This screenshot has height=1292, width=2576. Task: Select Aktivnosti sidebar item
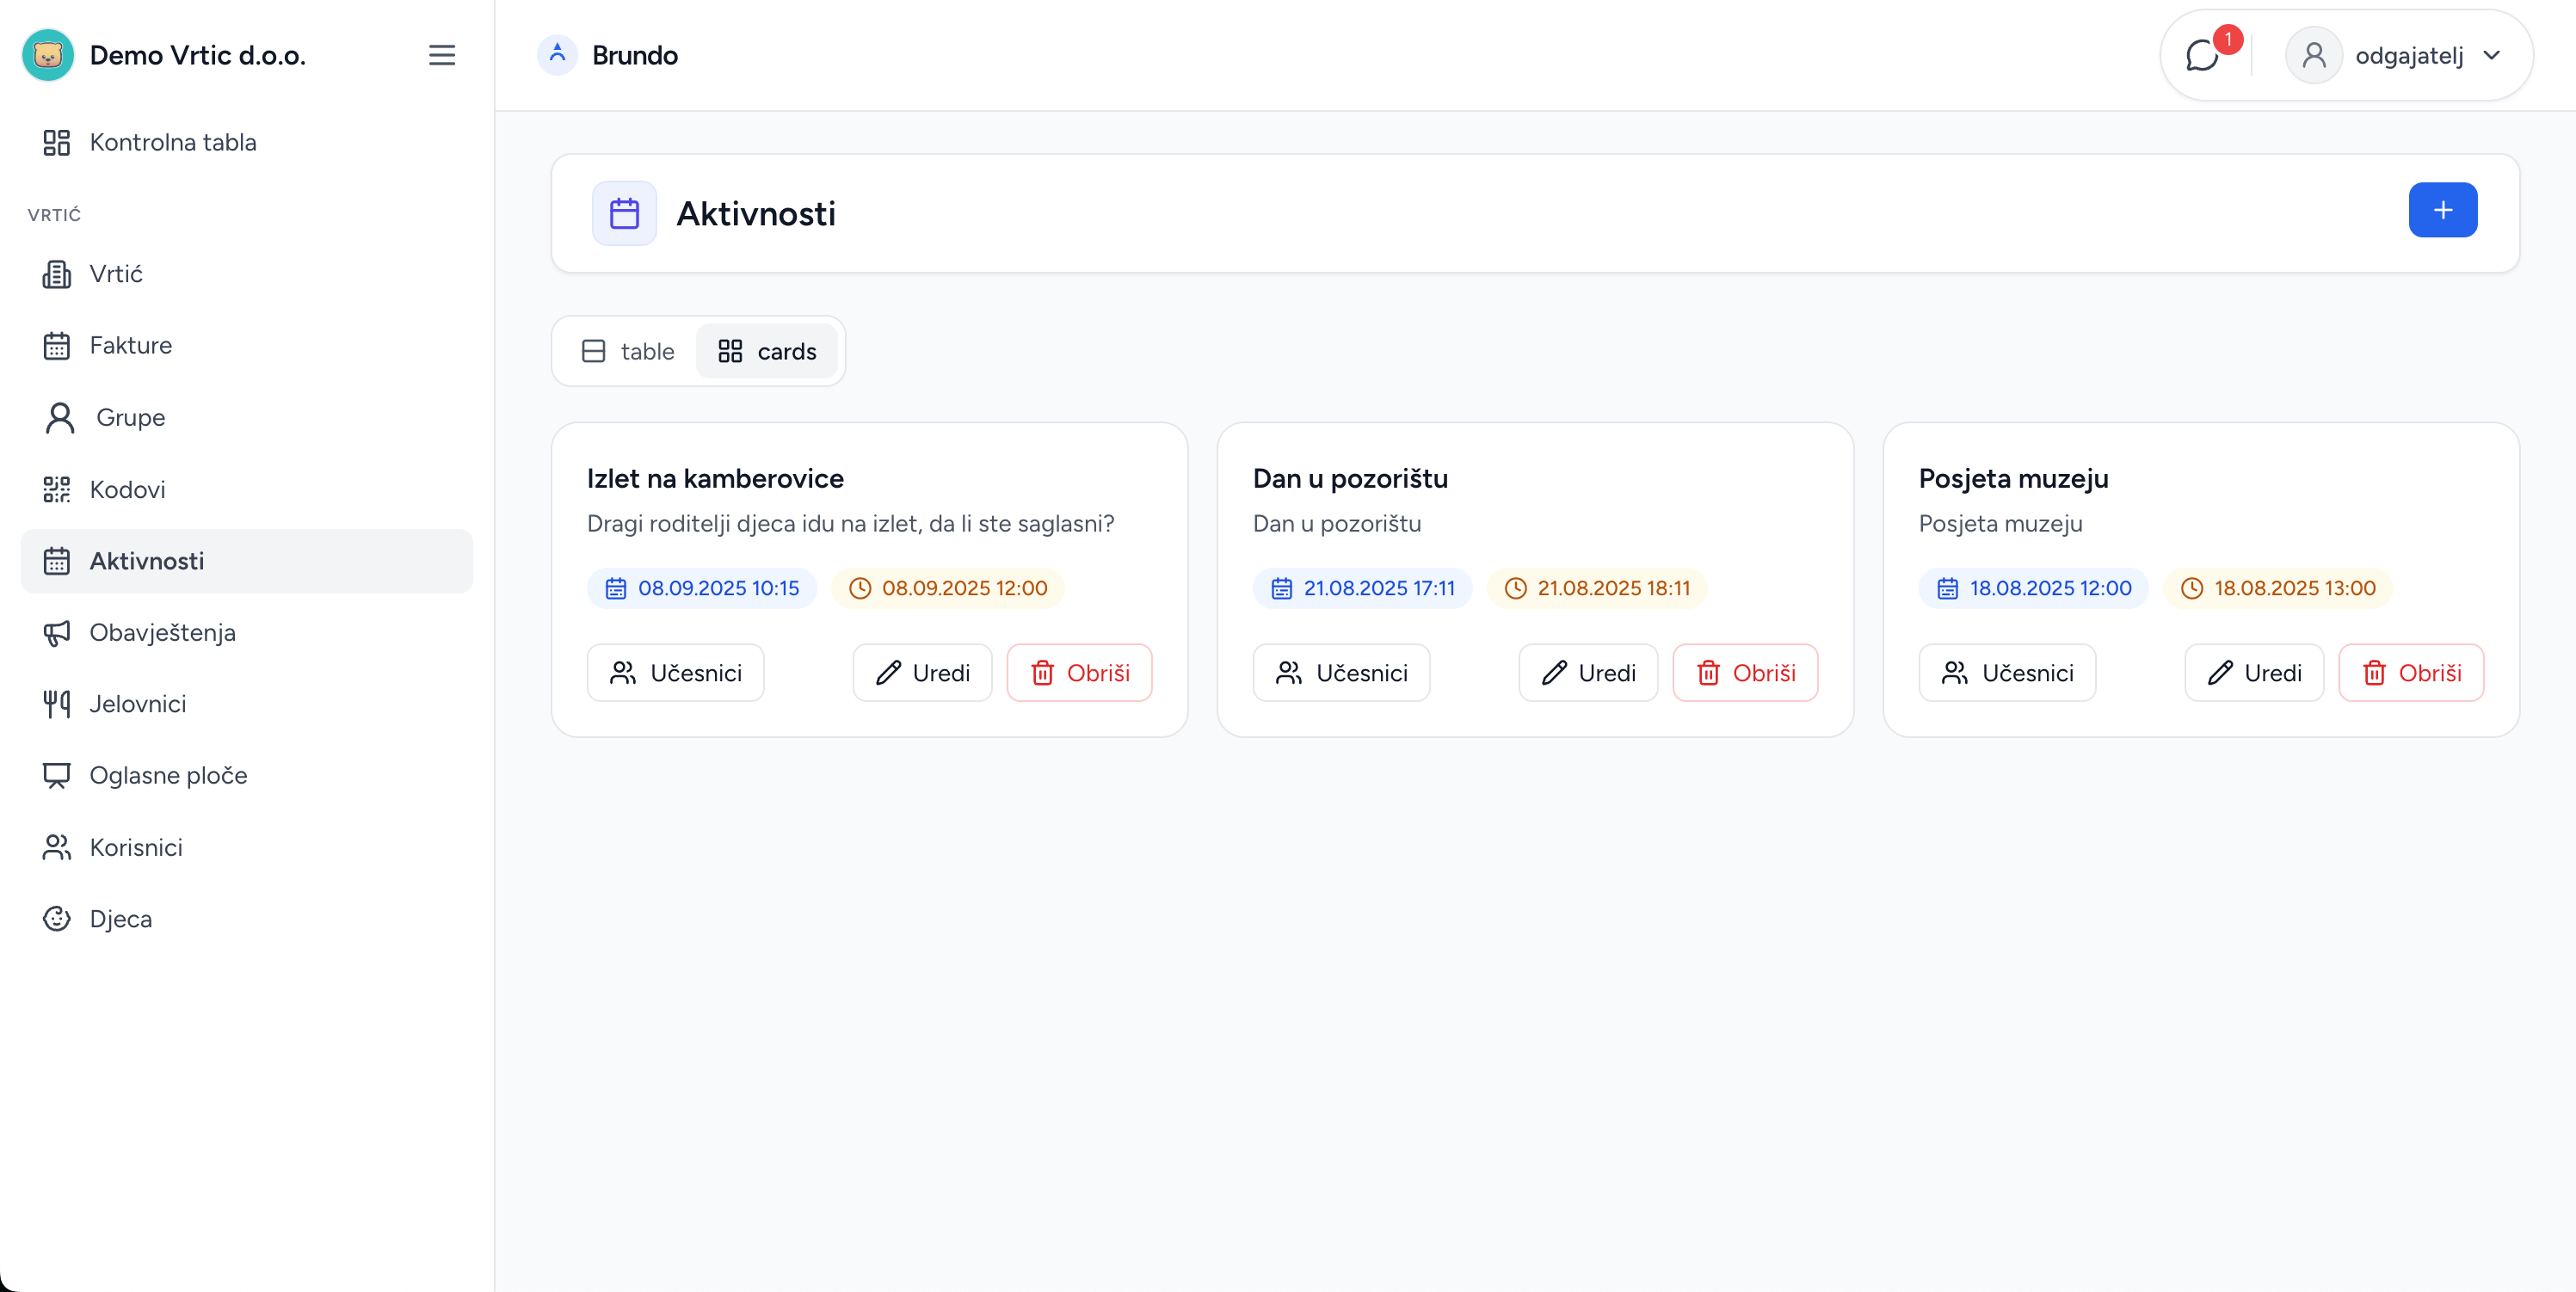pyautogui.click(x=247, y=561)
